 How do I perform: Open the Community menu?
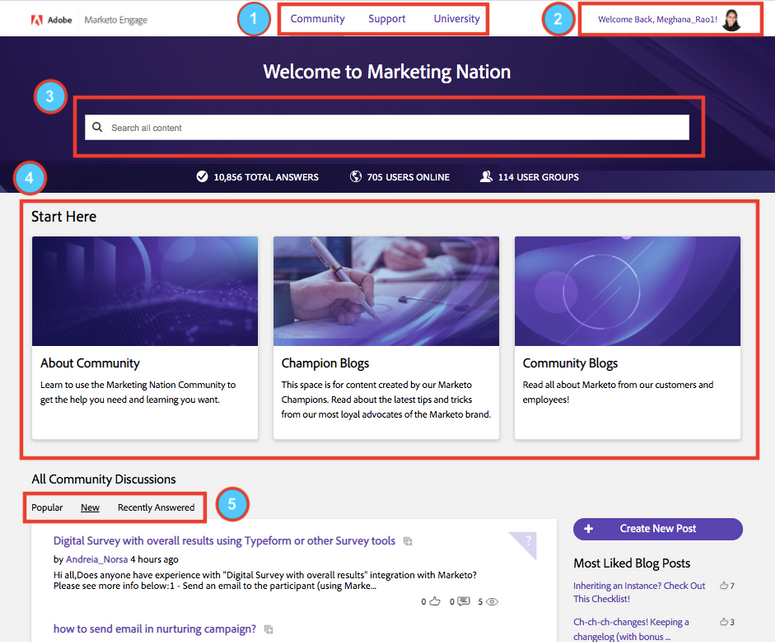point(317,19)
